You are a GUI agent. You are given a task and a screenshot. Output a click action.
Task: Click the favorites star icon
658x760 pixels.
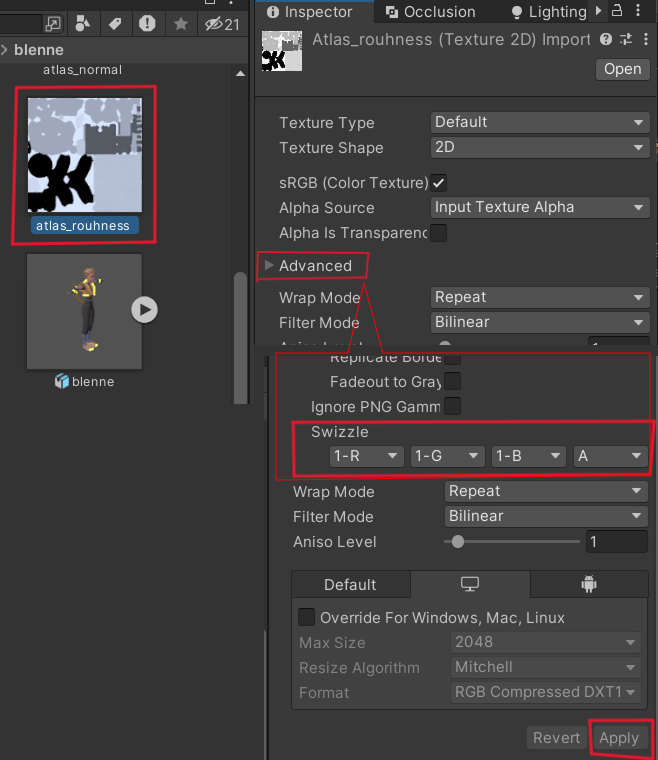(x=180, y=23)
